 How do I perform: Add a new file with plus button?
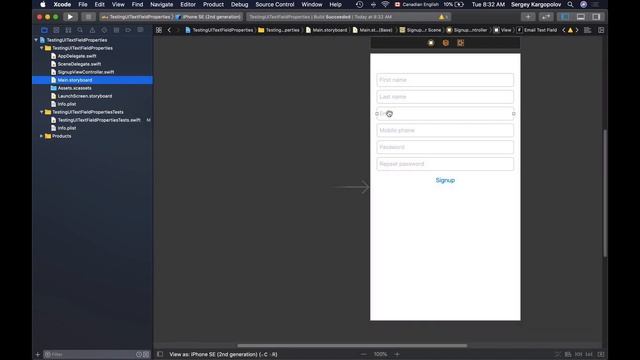(38, 354)
